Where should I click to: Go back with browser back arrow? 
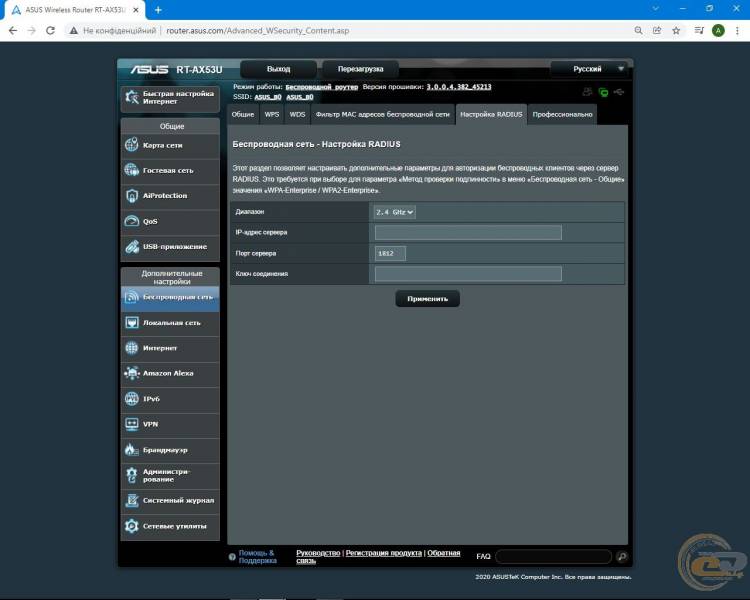click(13, 31)
